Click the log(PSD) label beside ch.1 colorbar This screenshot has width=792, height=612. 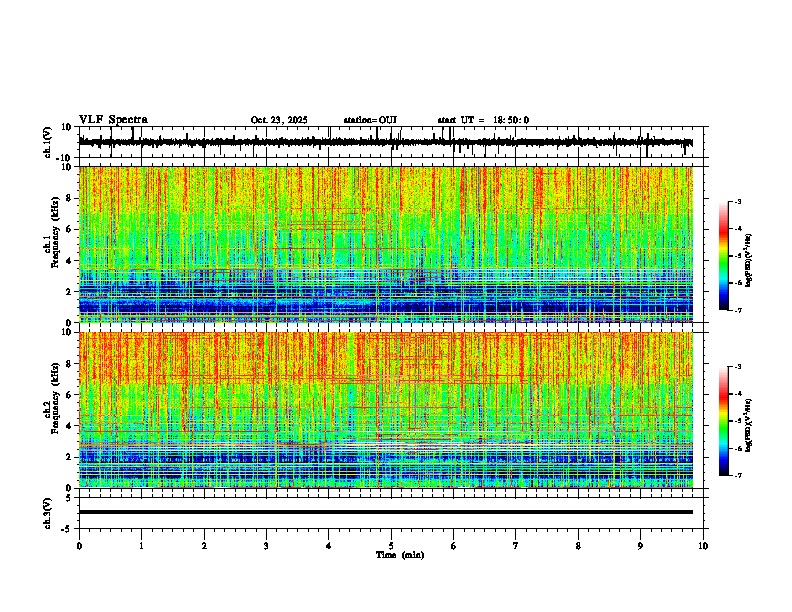749,260
